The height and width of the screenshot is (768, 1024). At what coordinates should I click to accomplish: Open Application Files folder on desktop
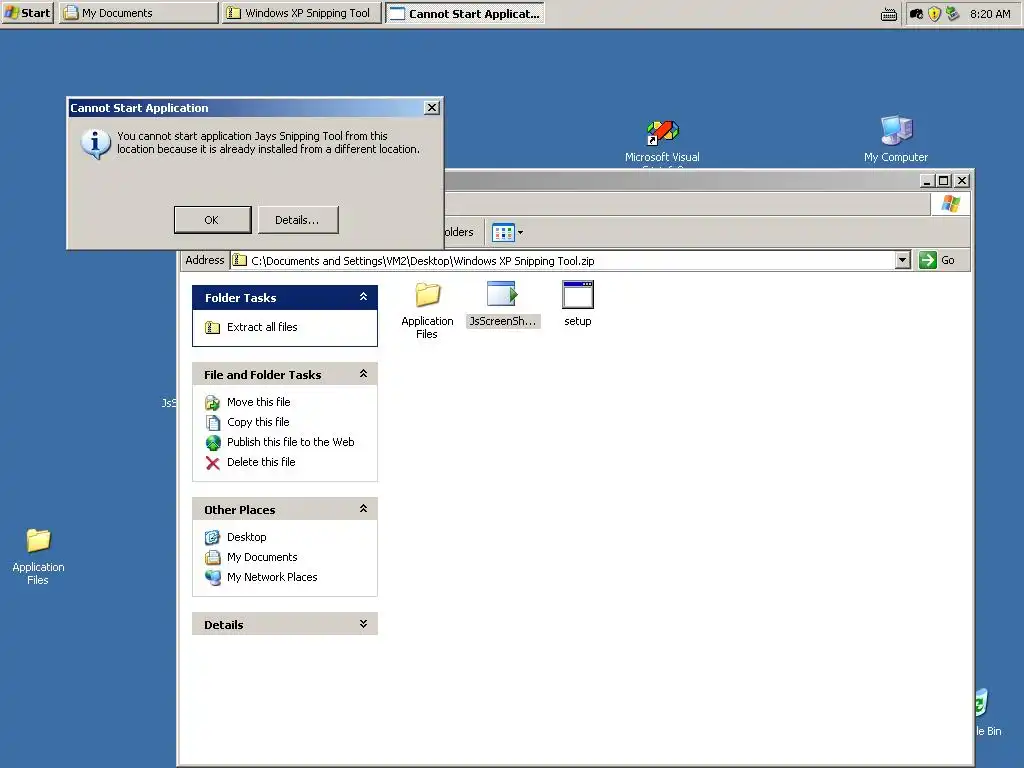38,557
